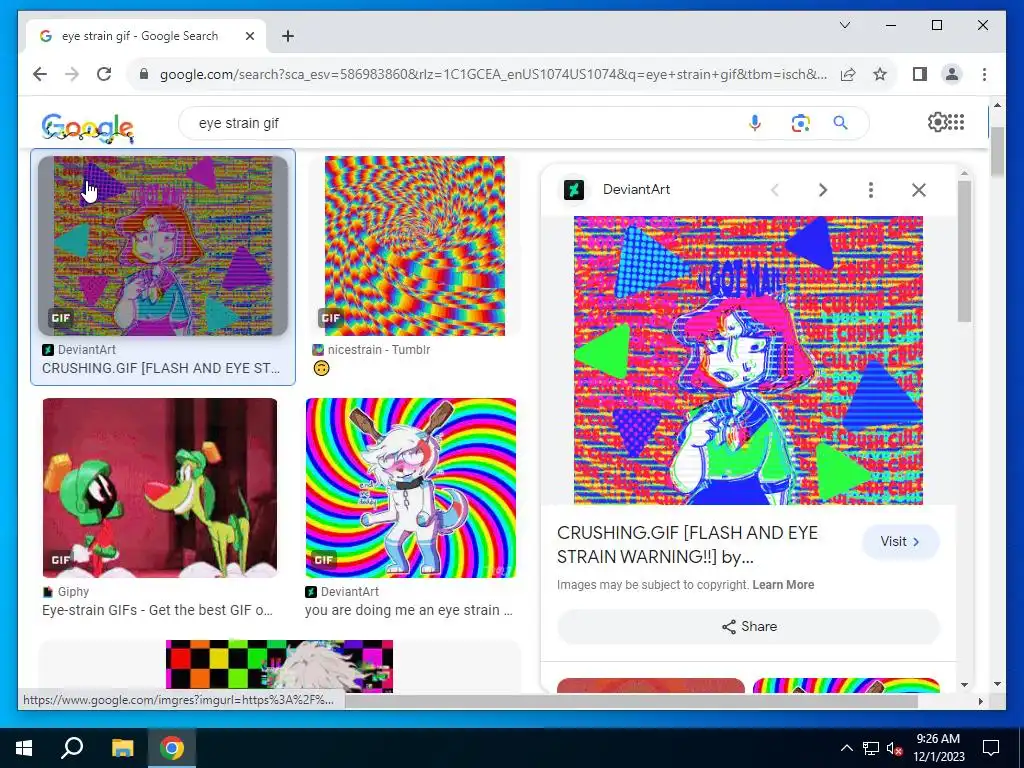1024x768 pixels.
Task: Open the checkered partially visible thumbnail
Action: (280, 665)
